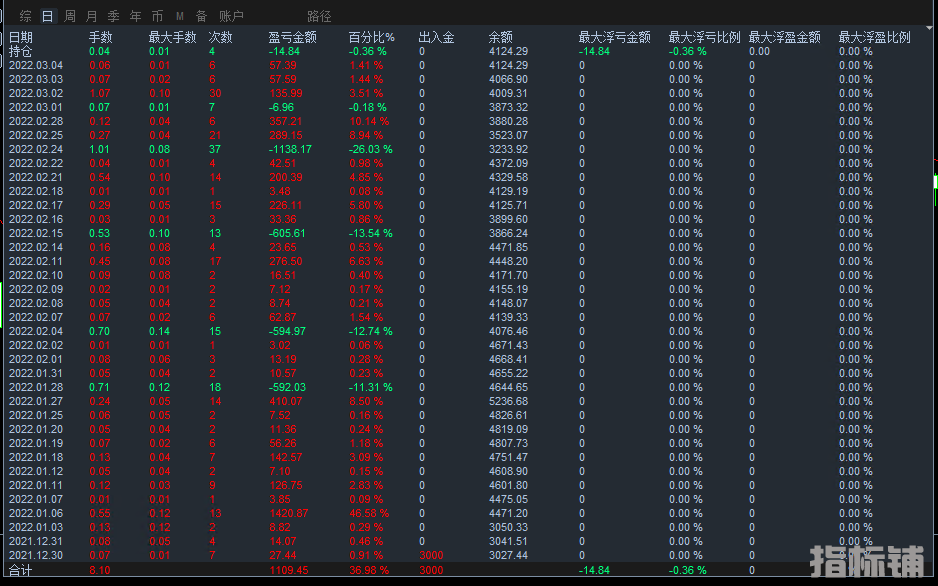Click the 最大浮亏金额 column header

[614, 37]
